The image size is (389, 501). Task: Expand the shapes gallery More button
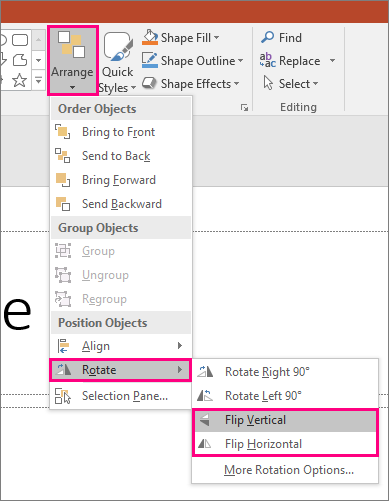(x=39, y=80)
